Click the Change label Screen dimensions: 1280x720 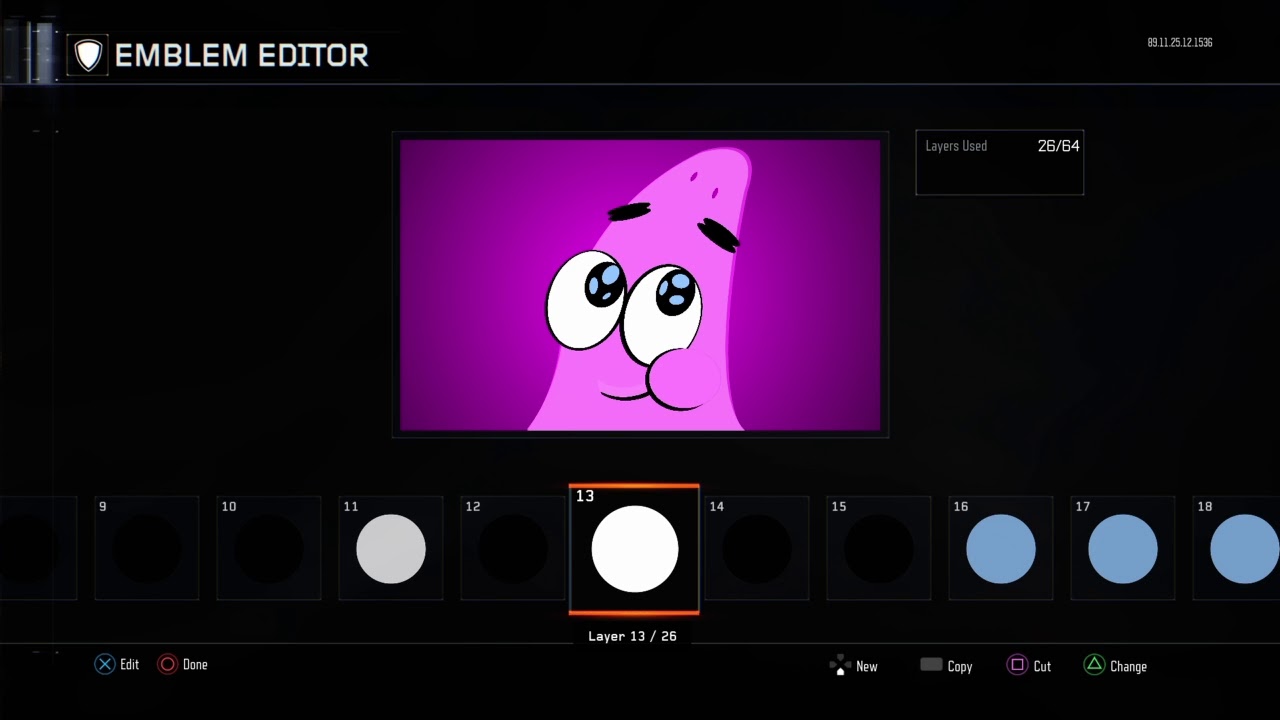point(1128,667)
